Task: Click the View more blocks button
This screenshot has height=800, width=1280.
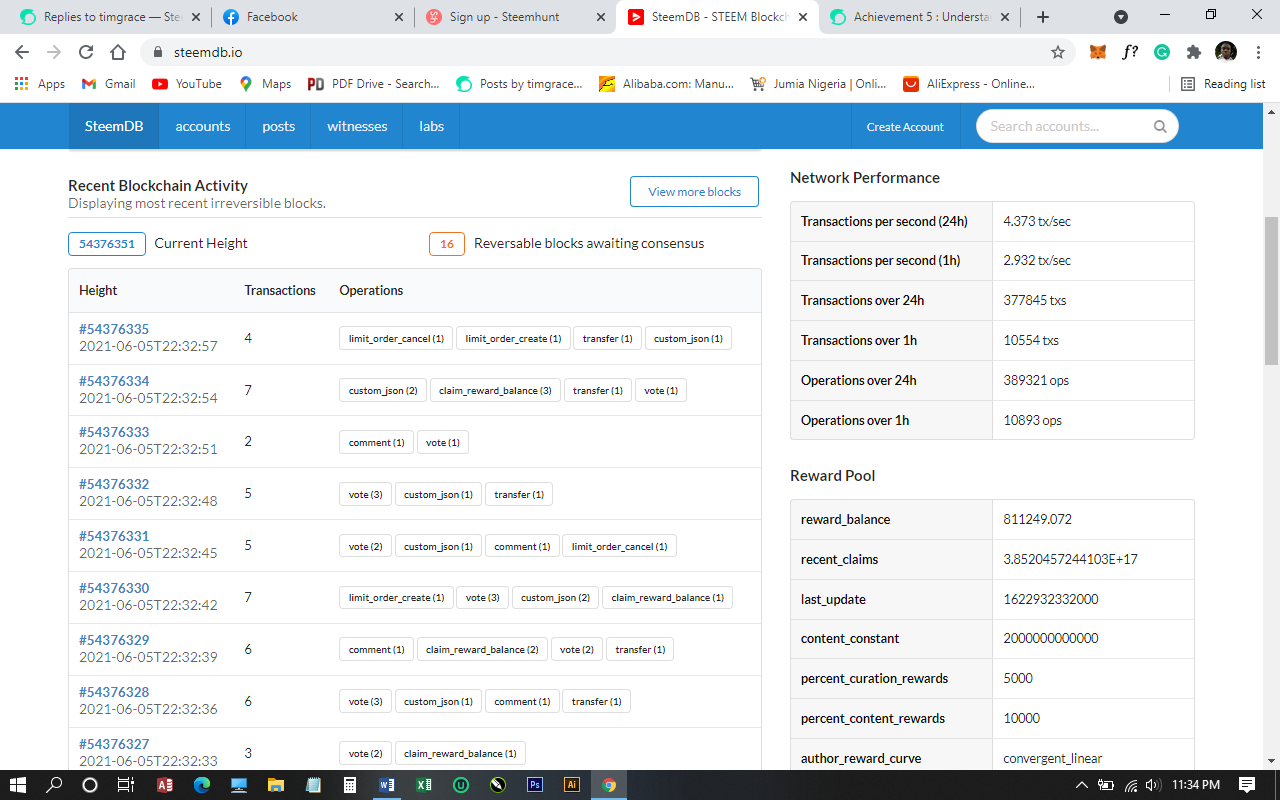Action: (x=694, y=191)
